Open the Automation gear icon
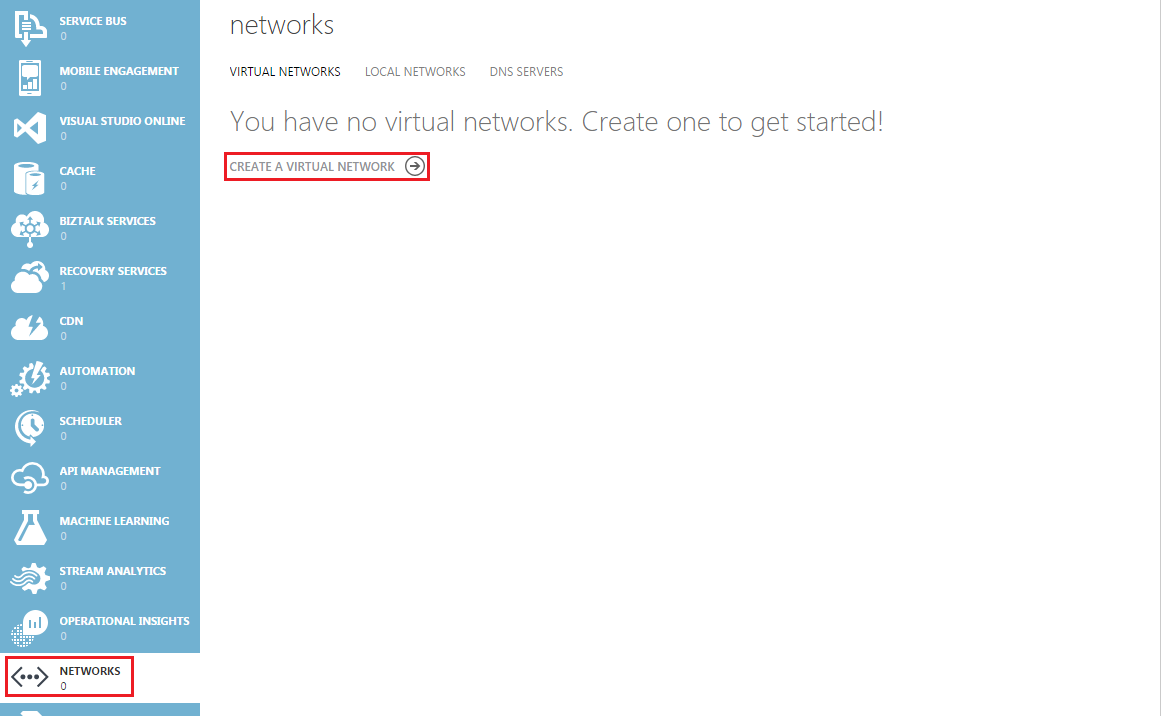 click(30, 378)
